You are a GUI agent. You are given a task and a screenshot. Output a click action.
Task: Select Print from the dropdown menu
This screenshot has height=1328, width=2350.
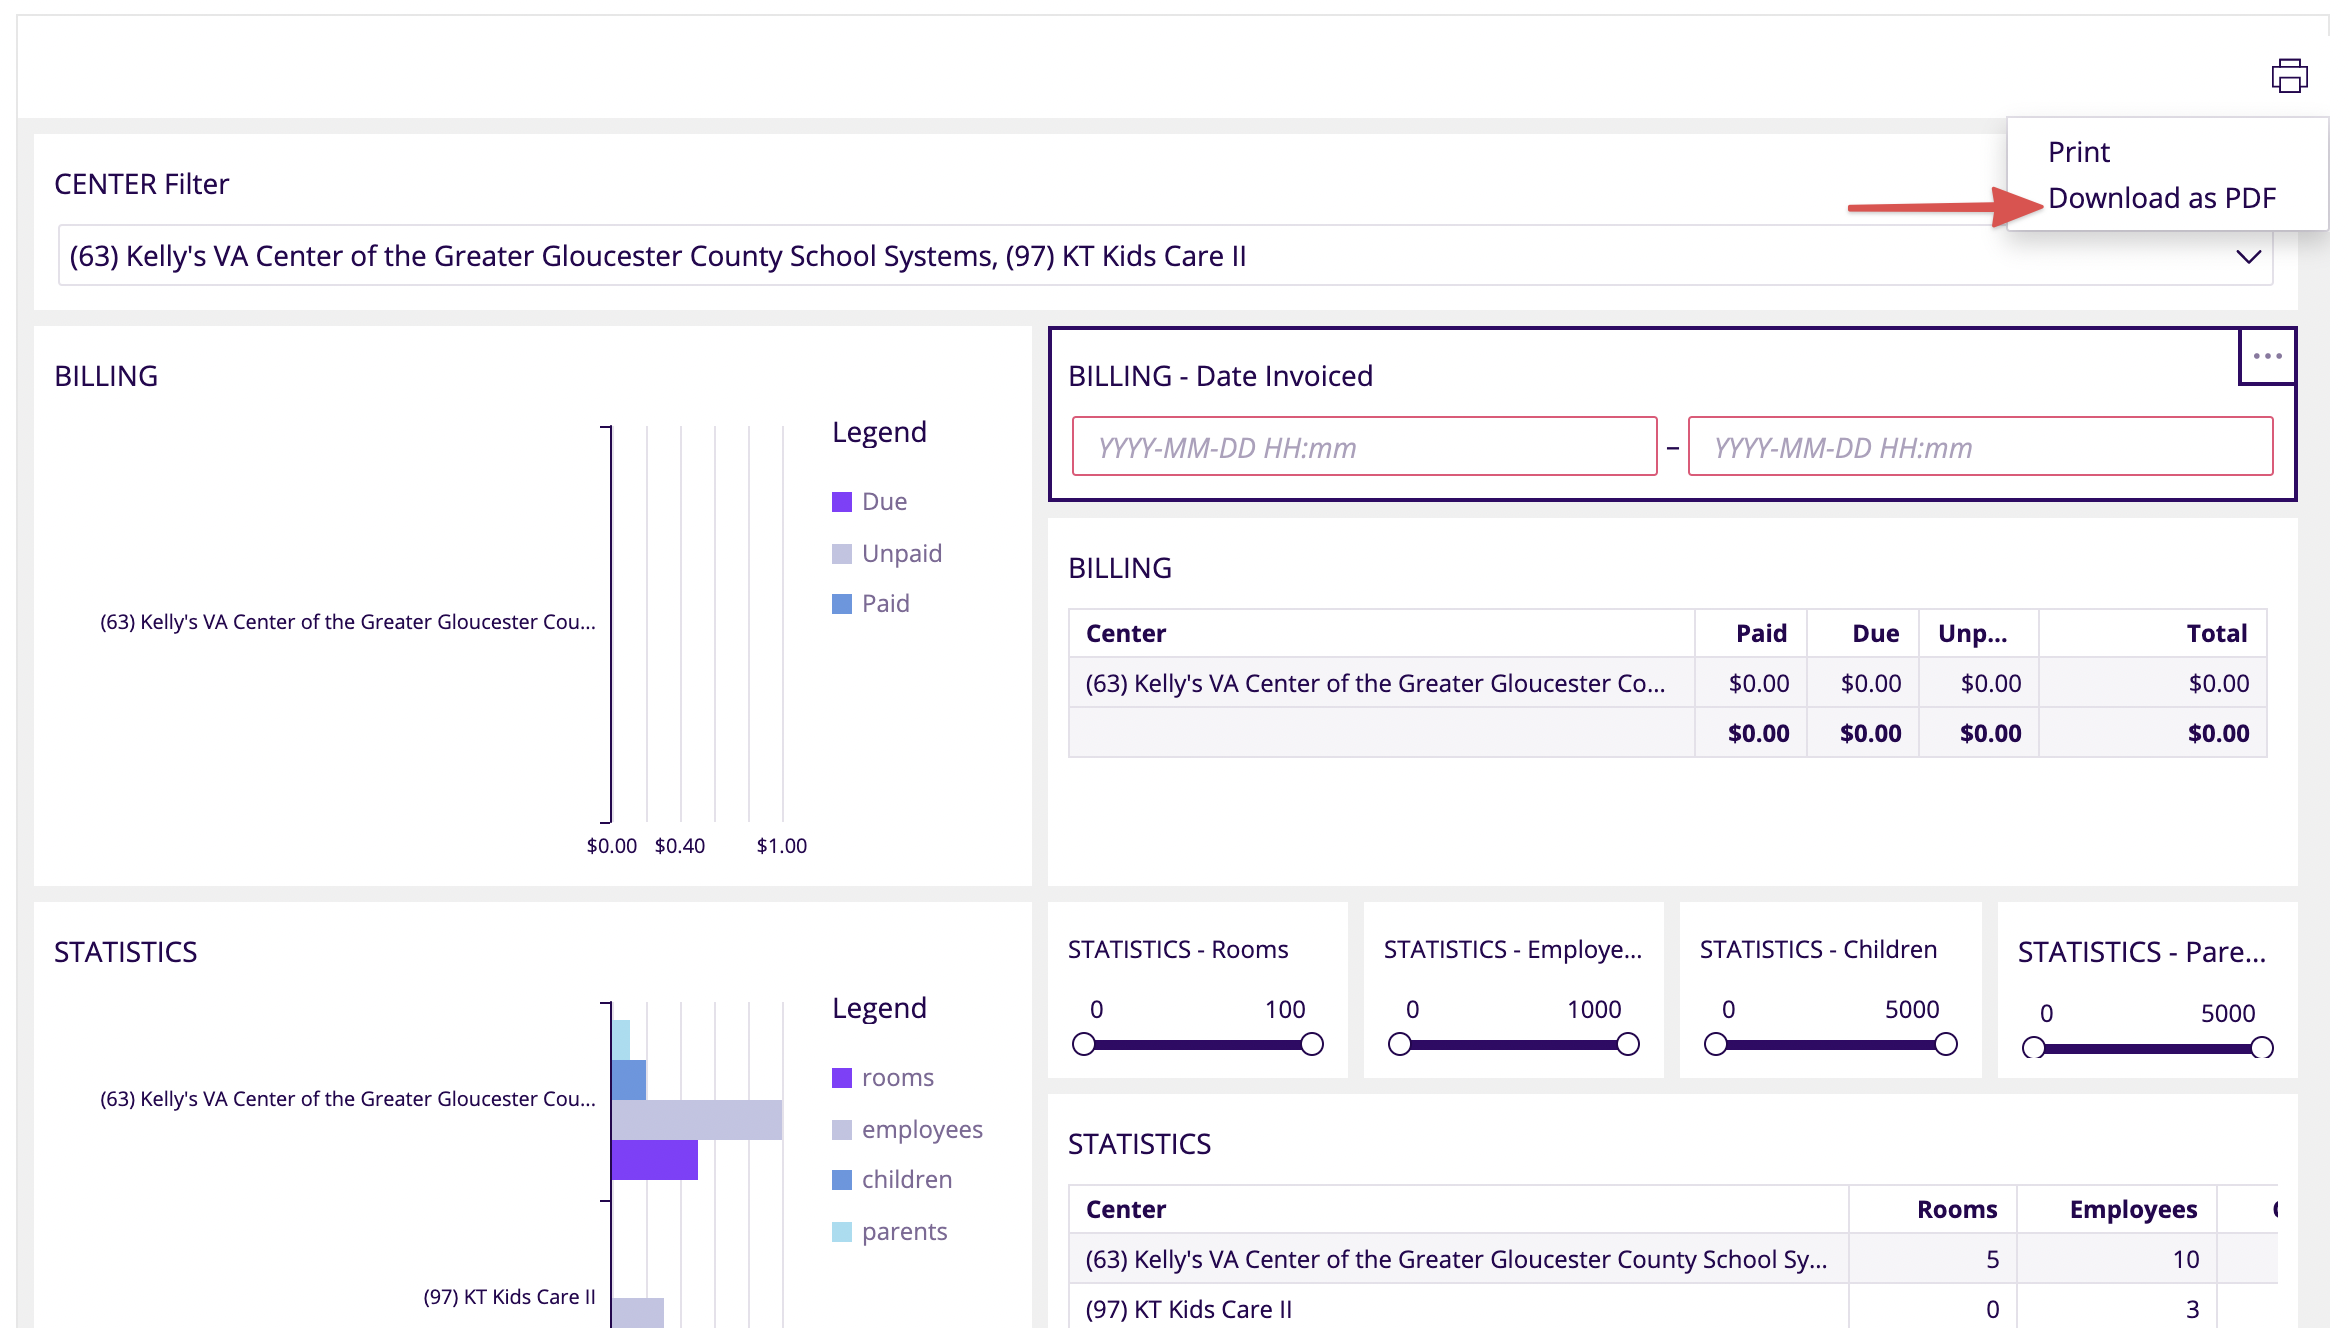pos(2079,152)
